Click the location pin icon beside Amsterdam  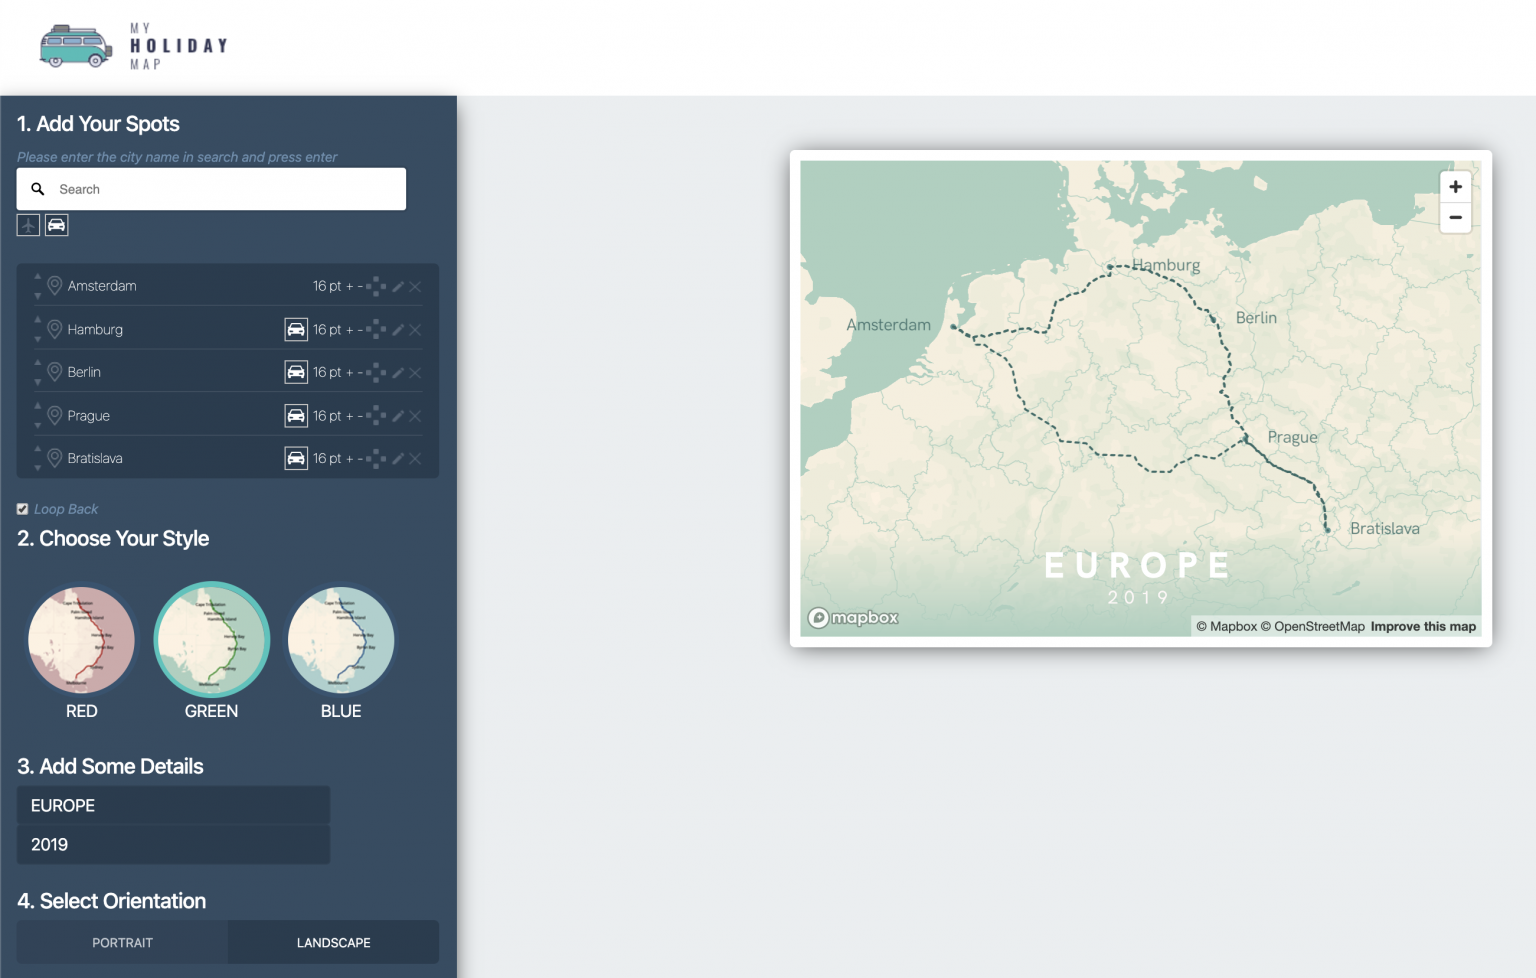[x=55, y=285]
